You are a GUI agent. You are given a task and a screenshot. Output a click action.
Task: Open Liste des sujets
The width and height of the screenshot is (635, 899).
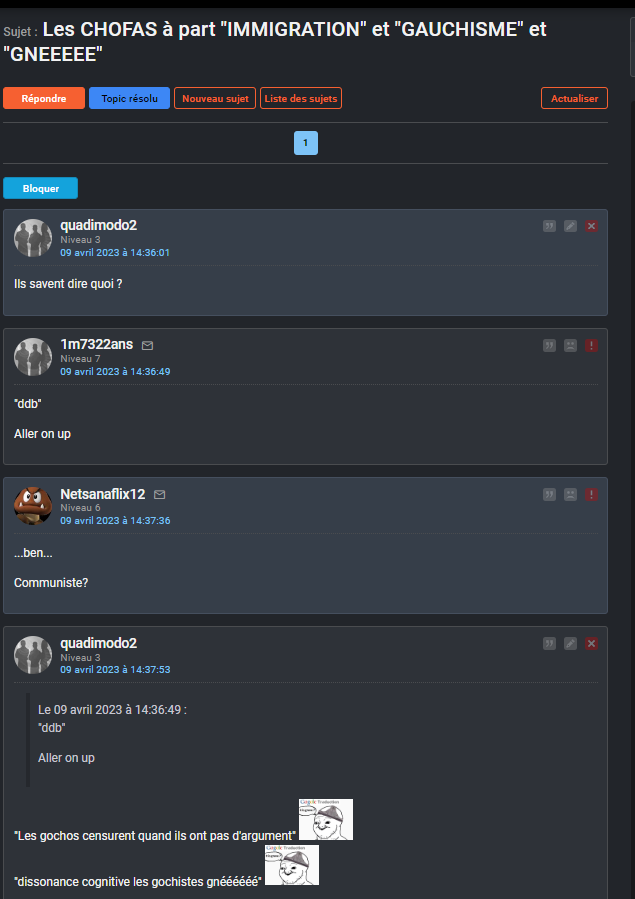301,98
